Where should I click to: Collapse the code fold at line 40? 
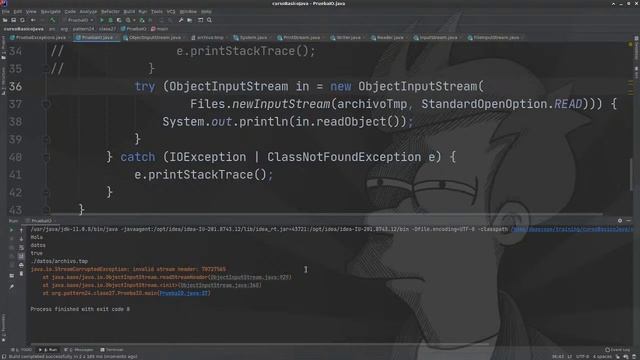tap(46, 157)
